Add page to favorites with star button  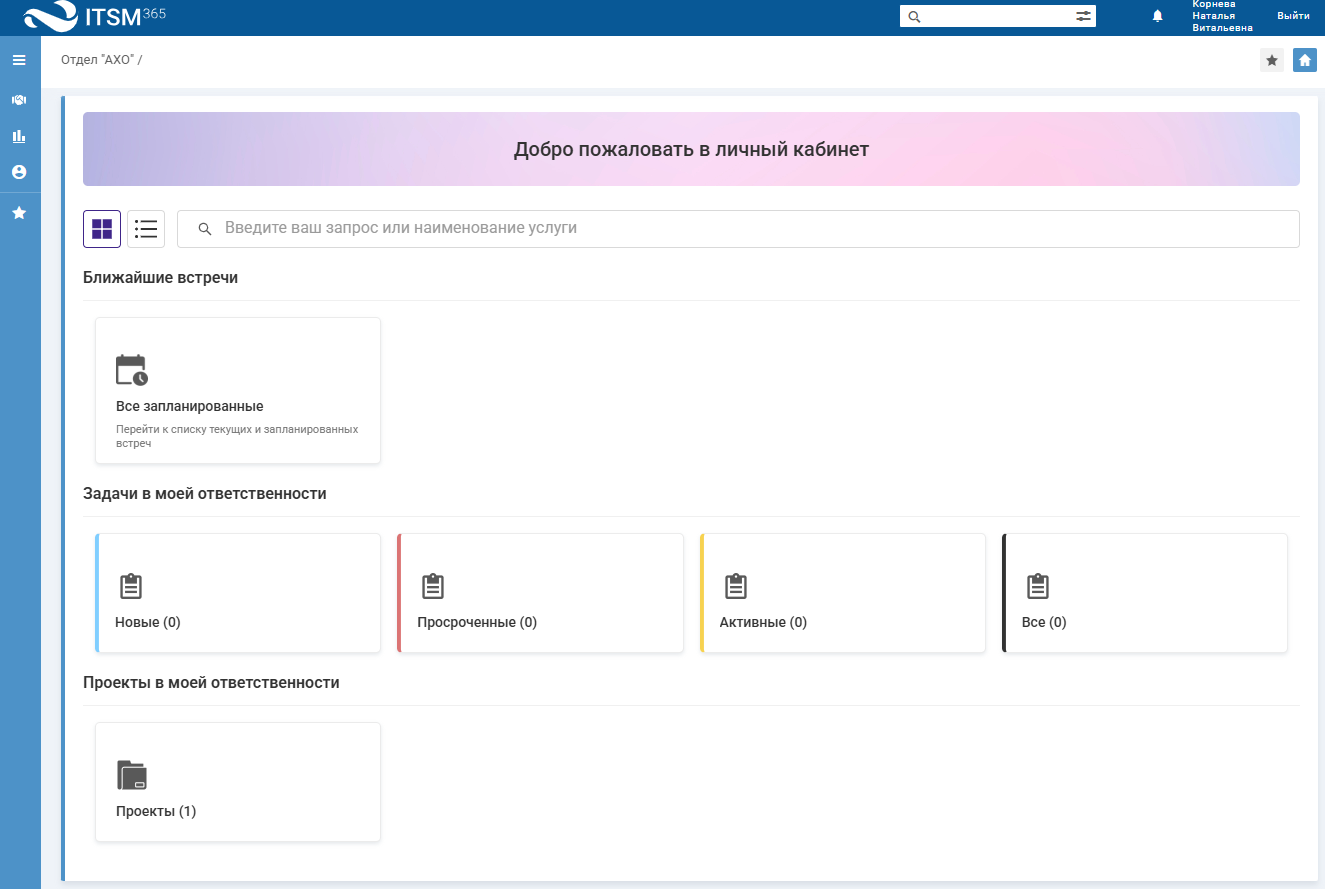(x=1271, y=60)
